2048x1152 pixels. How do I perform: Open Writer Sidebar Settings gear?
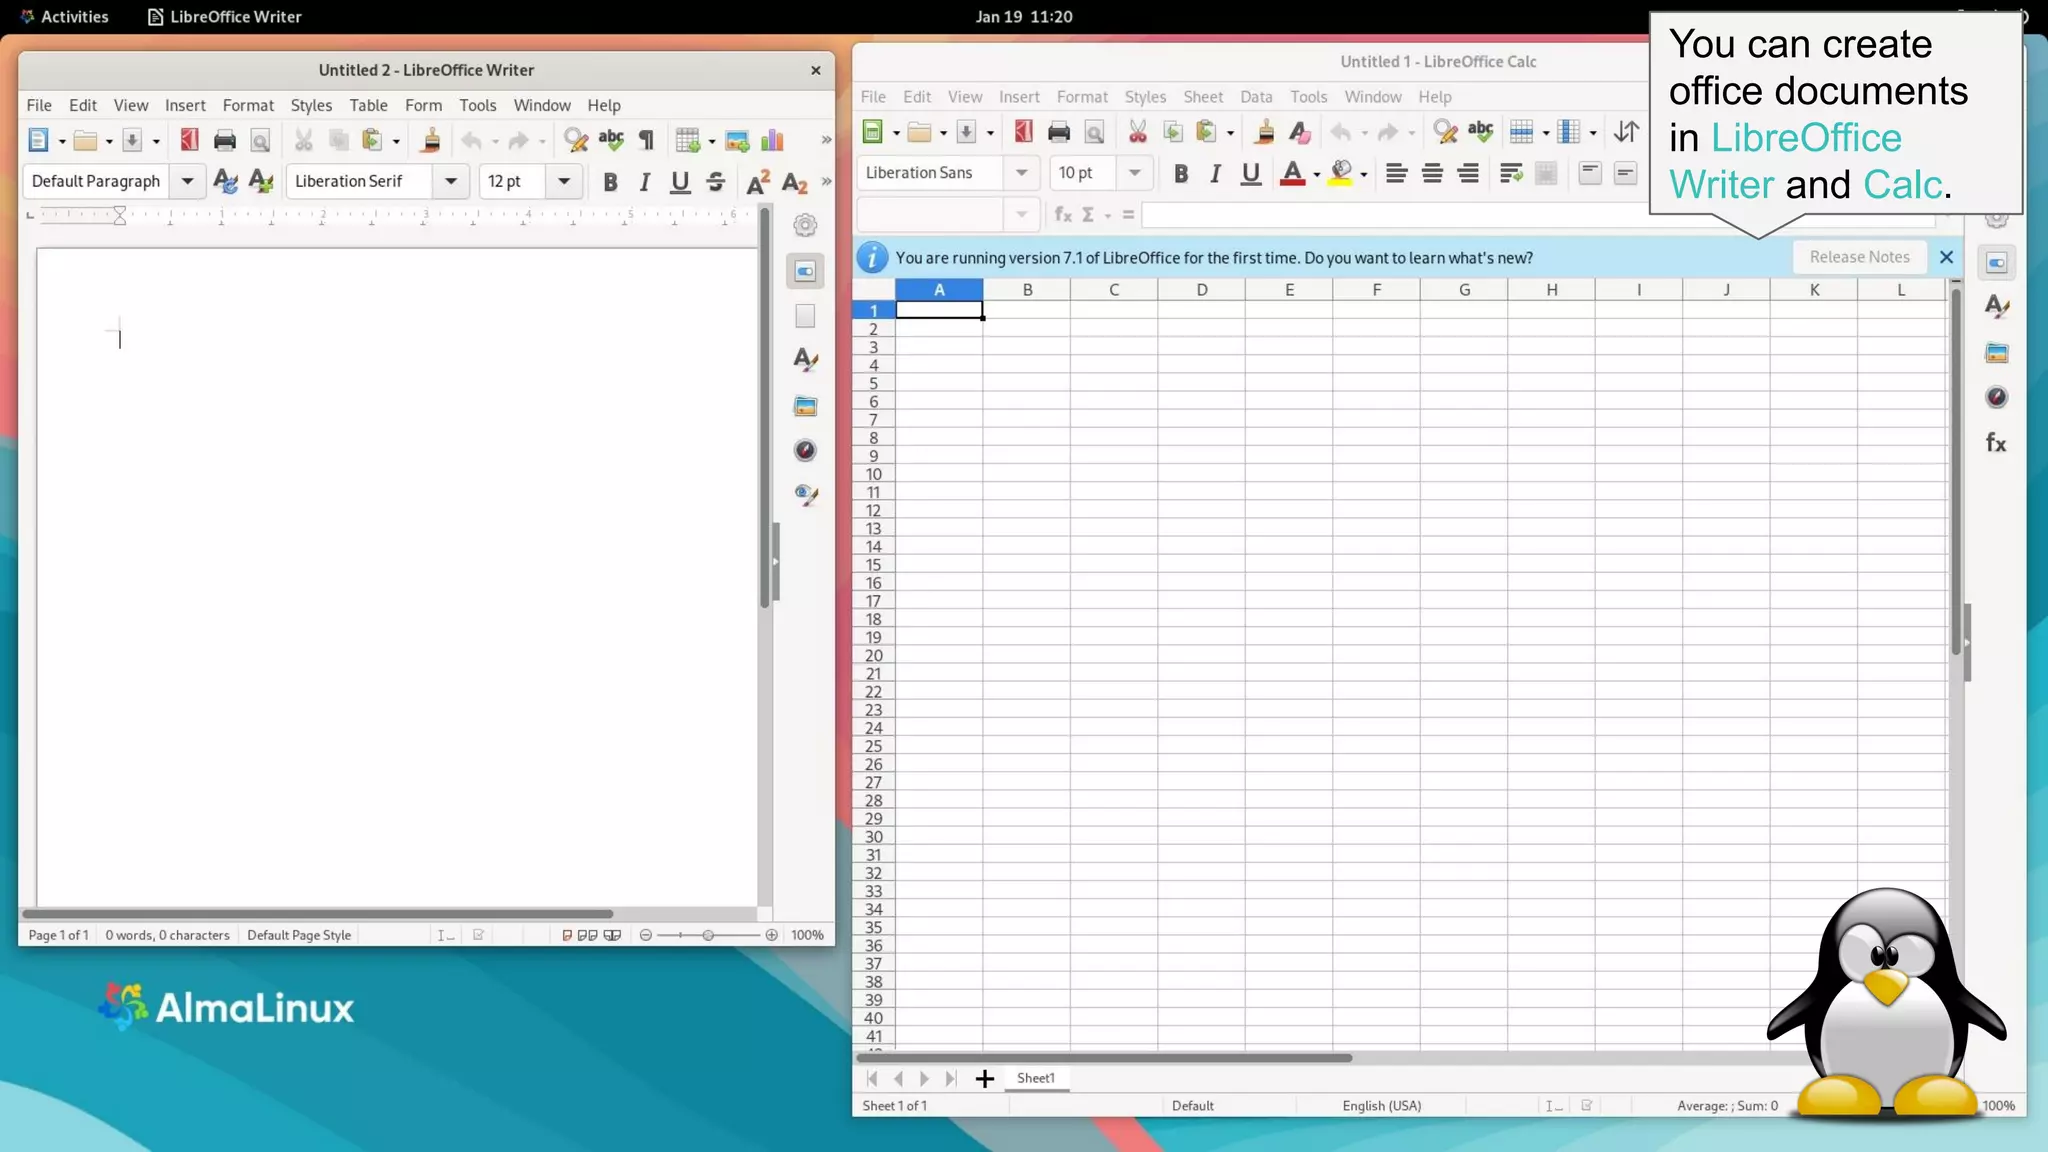(805, 225)
